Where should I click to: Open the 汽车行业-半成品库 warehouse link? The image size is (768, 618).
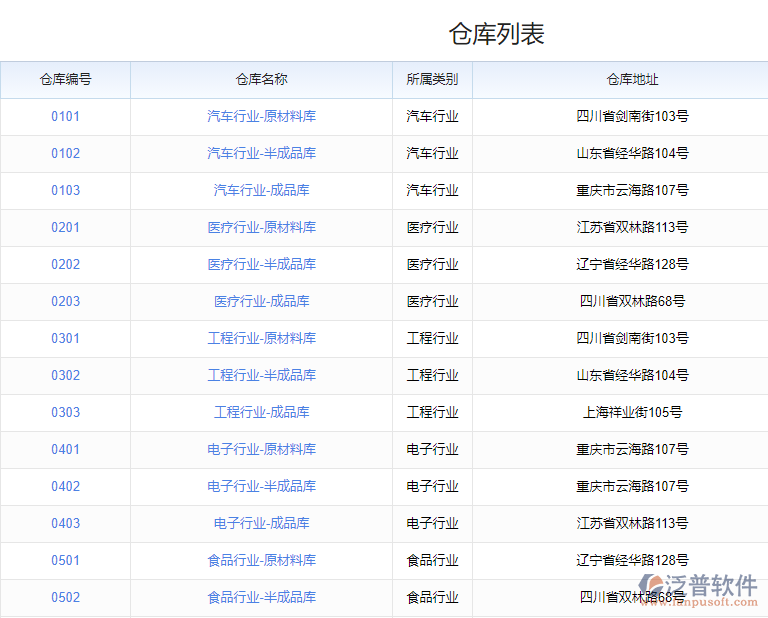pos(262,153)
